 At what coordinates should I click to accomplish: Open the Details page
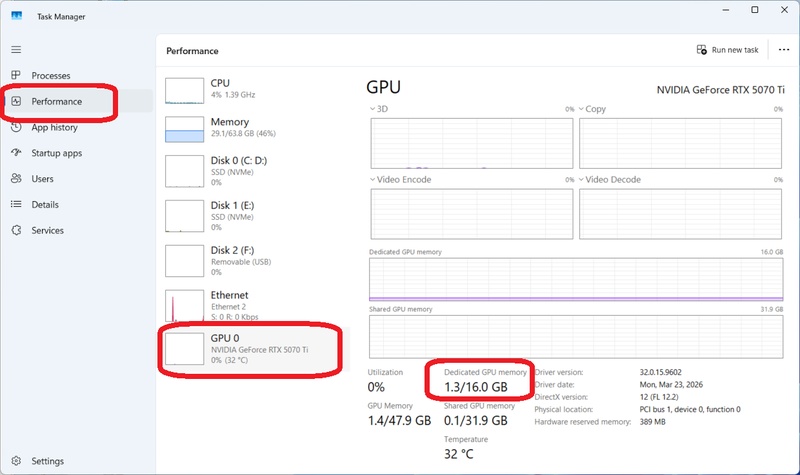pos(44,204)
